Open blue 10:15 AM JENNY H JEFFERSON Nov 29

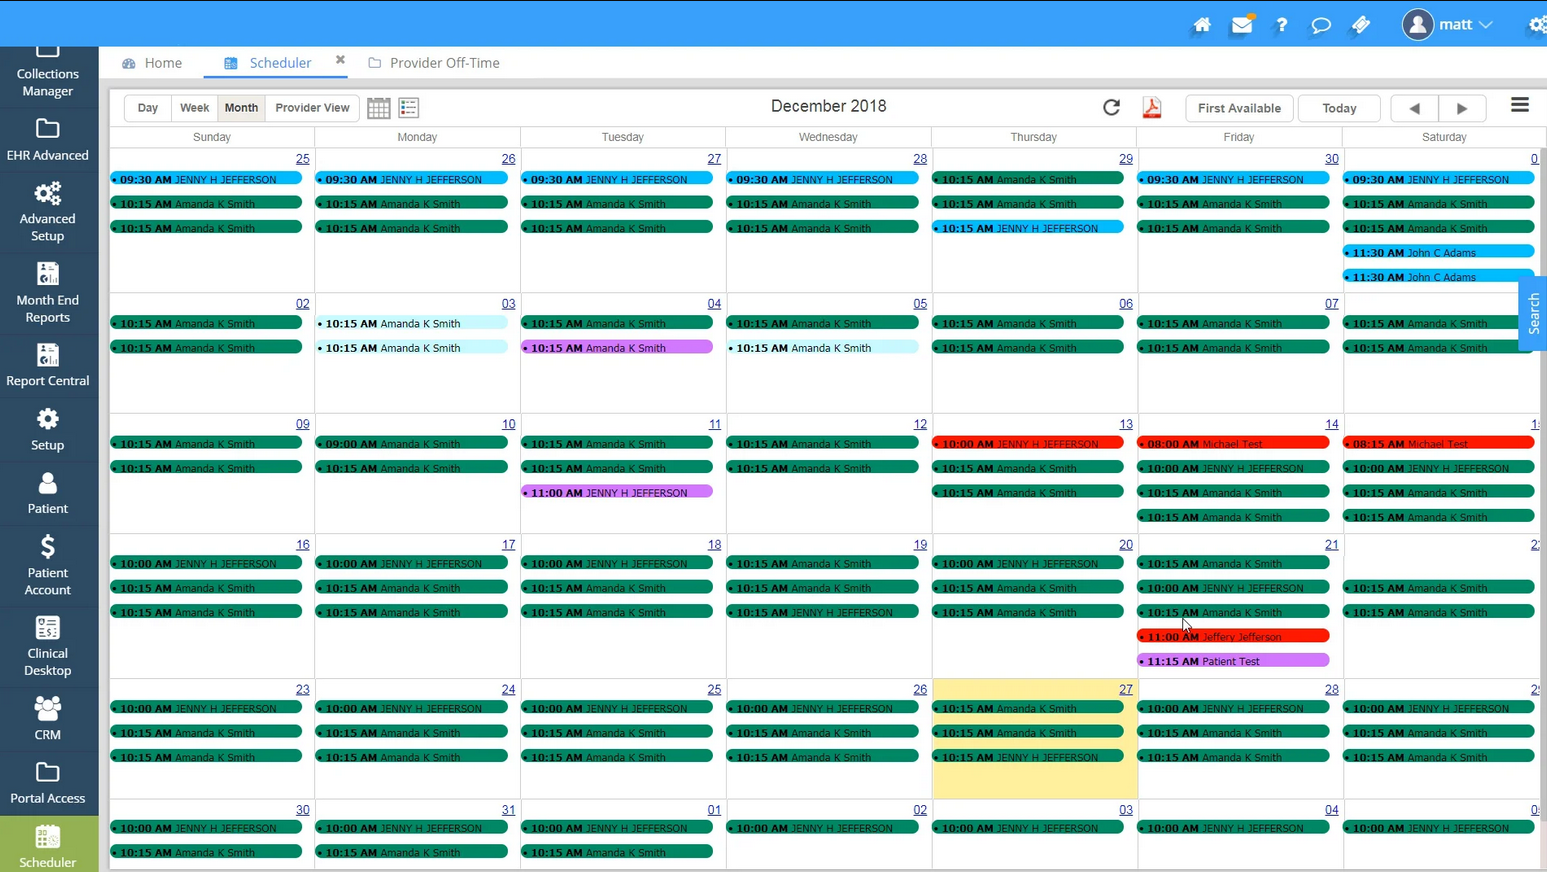pos(1028,228)
